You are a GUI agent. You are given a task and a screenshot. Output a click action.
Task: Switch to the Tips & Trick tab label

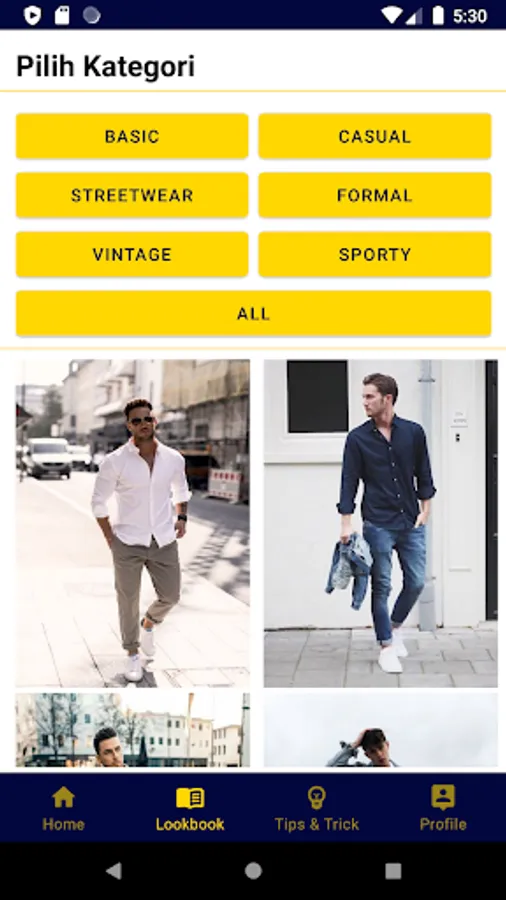(x=317, y=824)
